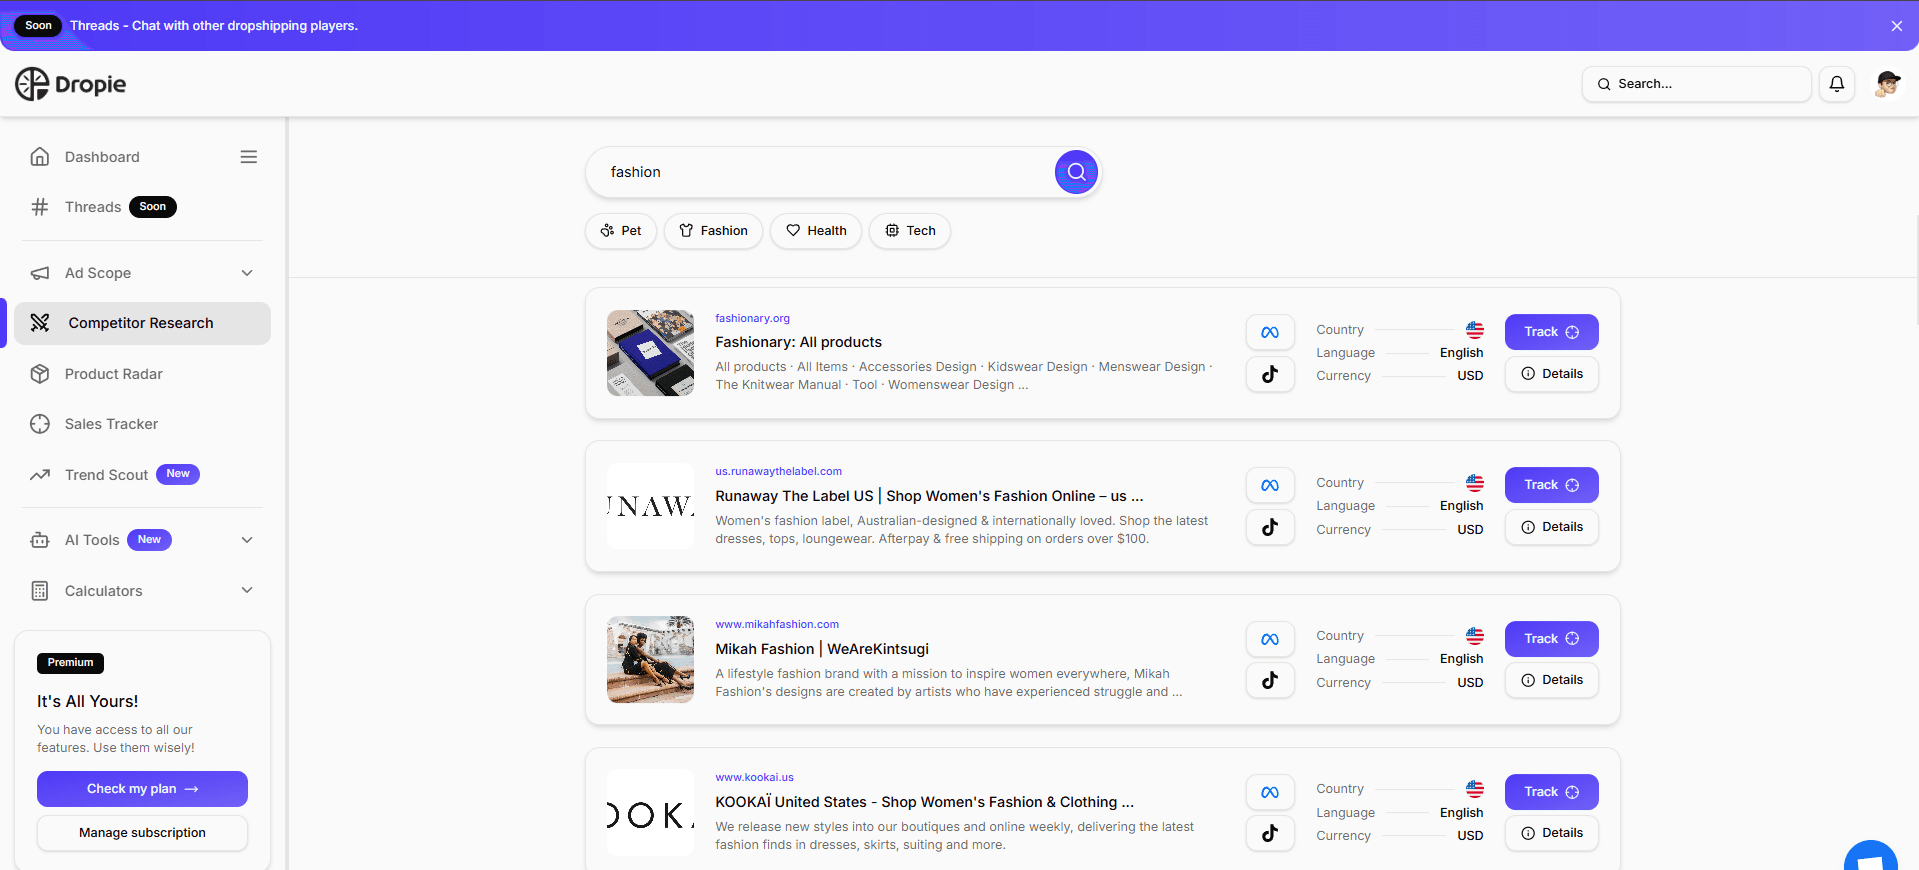Screen dimensions: 1919x870
Task: Open Meta ads for Mikah Fashion
Action: [x=1270, y=639]
